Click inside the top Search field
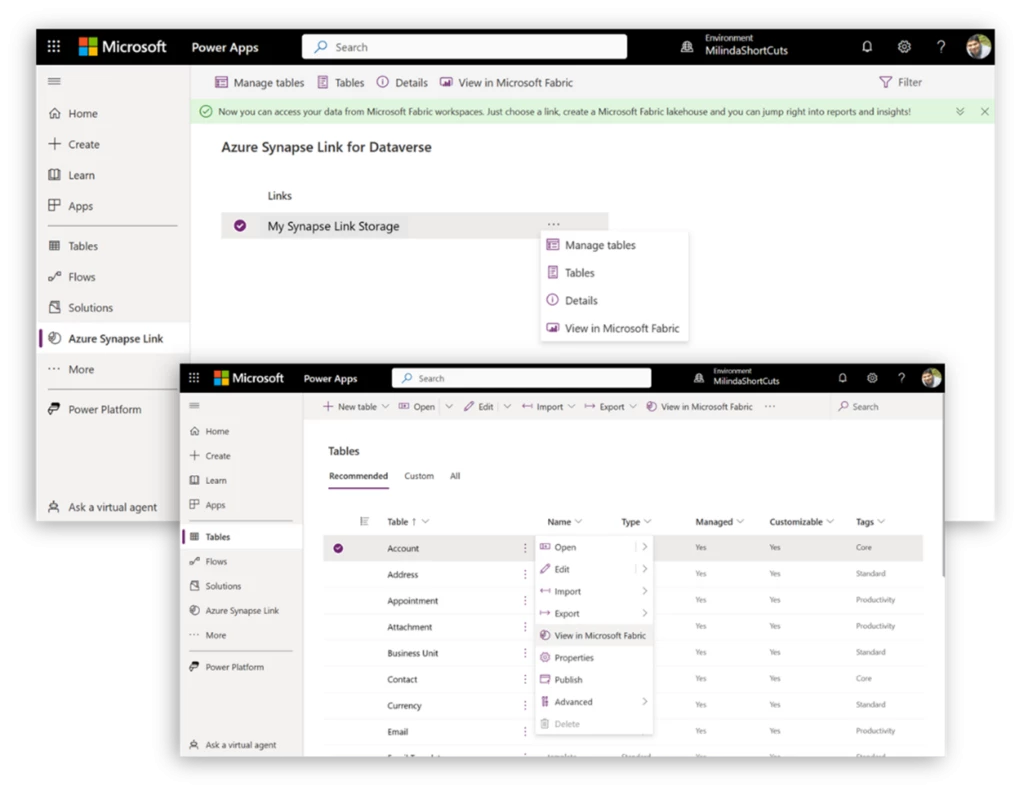This screenshot has width=1024, height=793. point(463,46)
